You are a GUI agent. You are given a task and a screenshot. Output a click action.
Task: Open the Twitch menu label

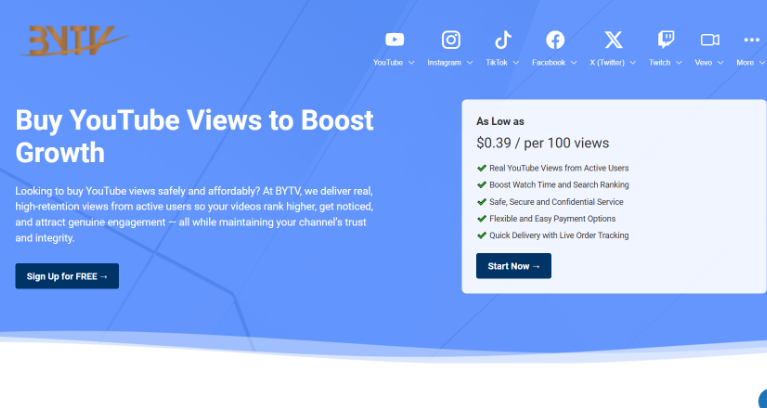pos(659,63)
